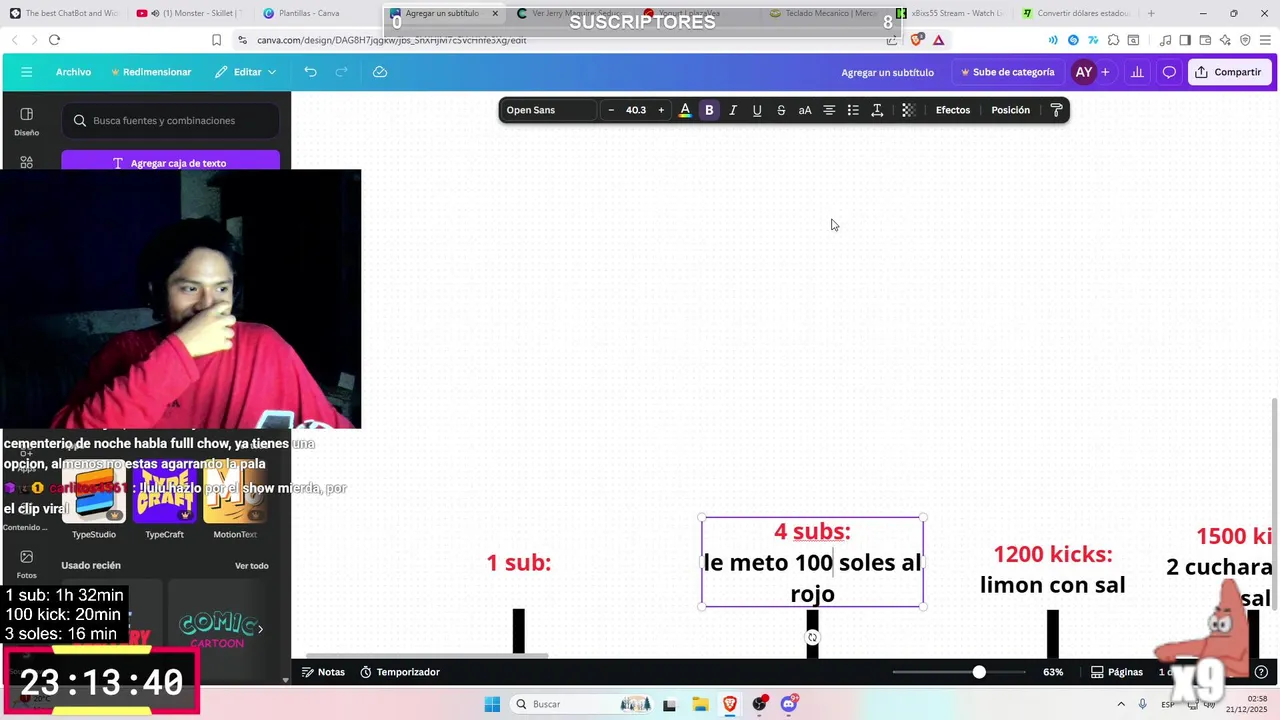Viewport: 1280px width, 720px height.
Task: Click the copy style paint roller
Action: point(1056,110)
